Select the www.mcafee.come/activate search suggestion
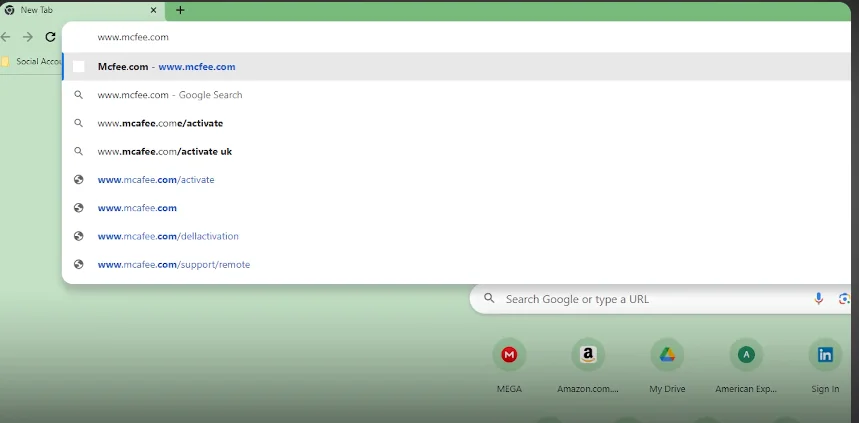This screenshot has width=859, height=423. click(456, 123)
